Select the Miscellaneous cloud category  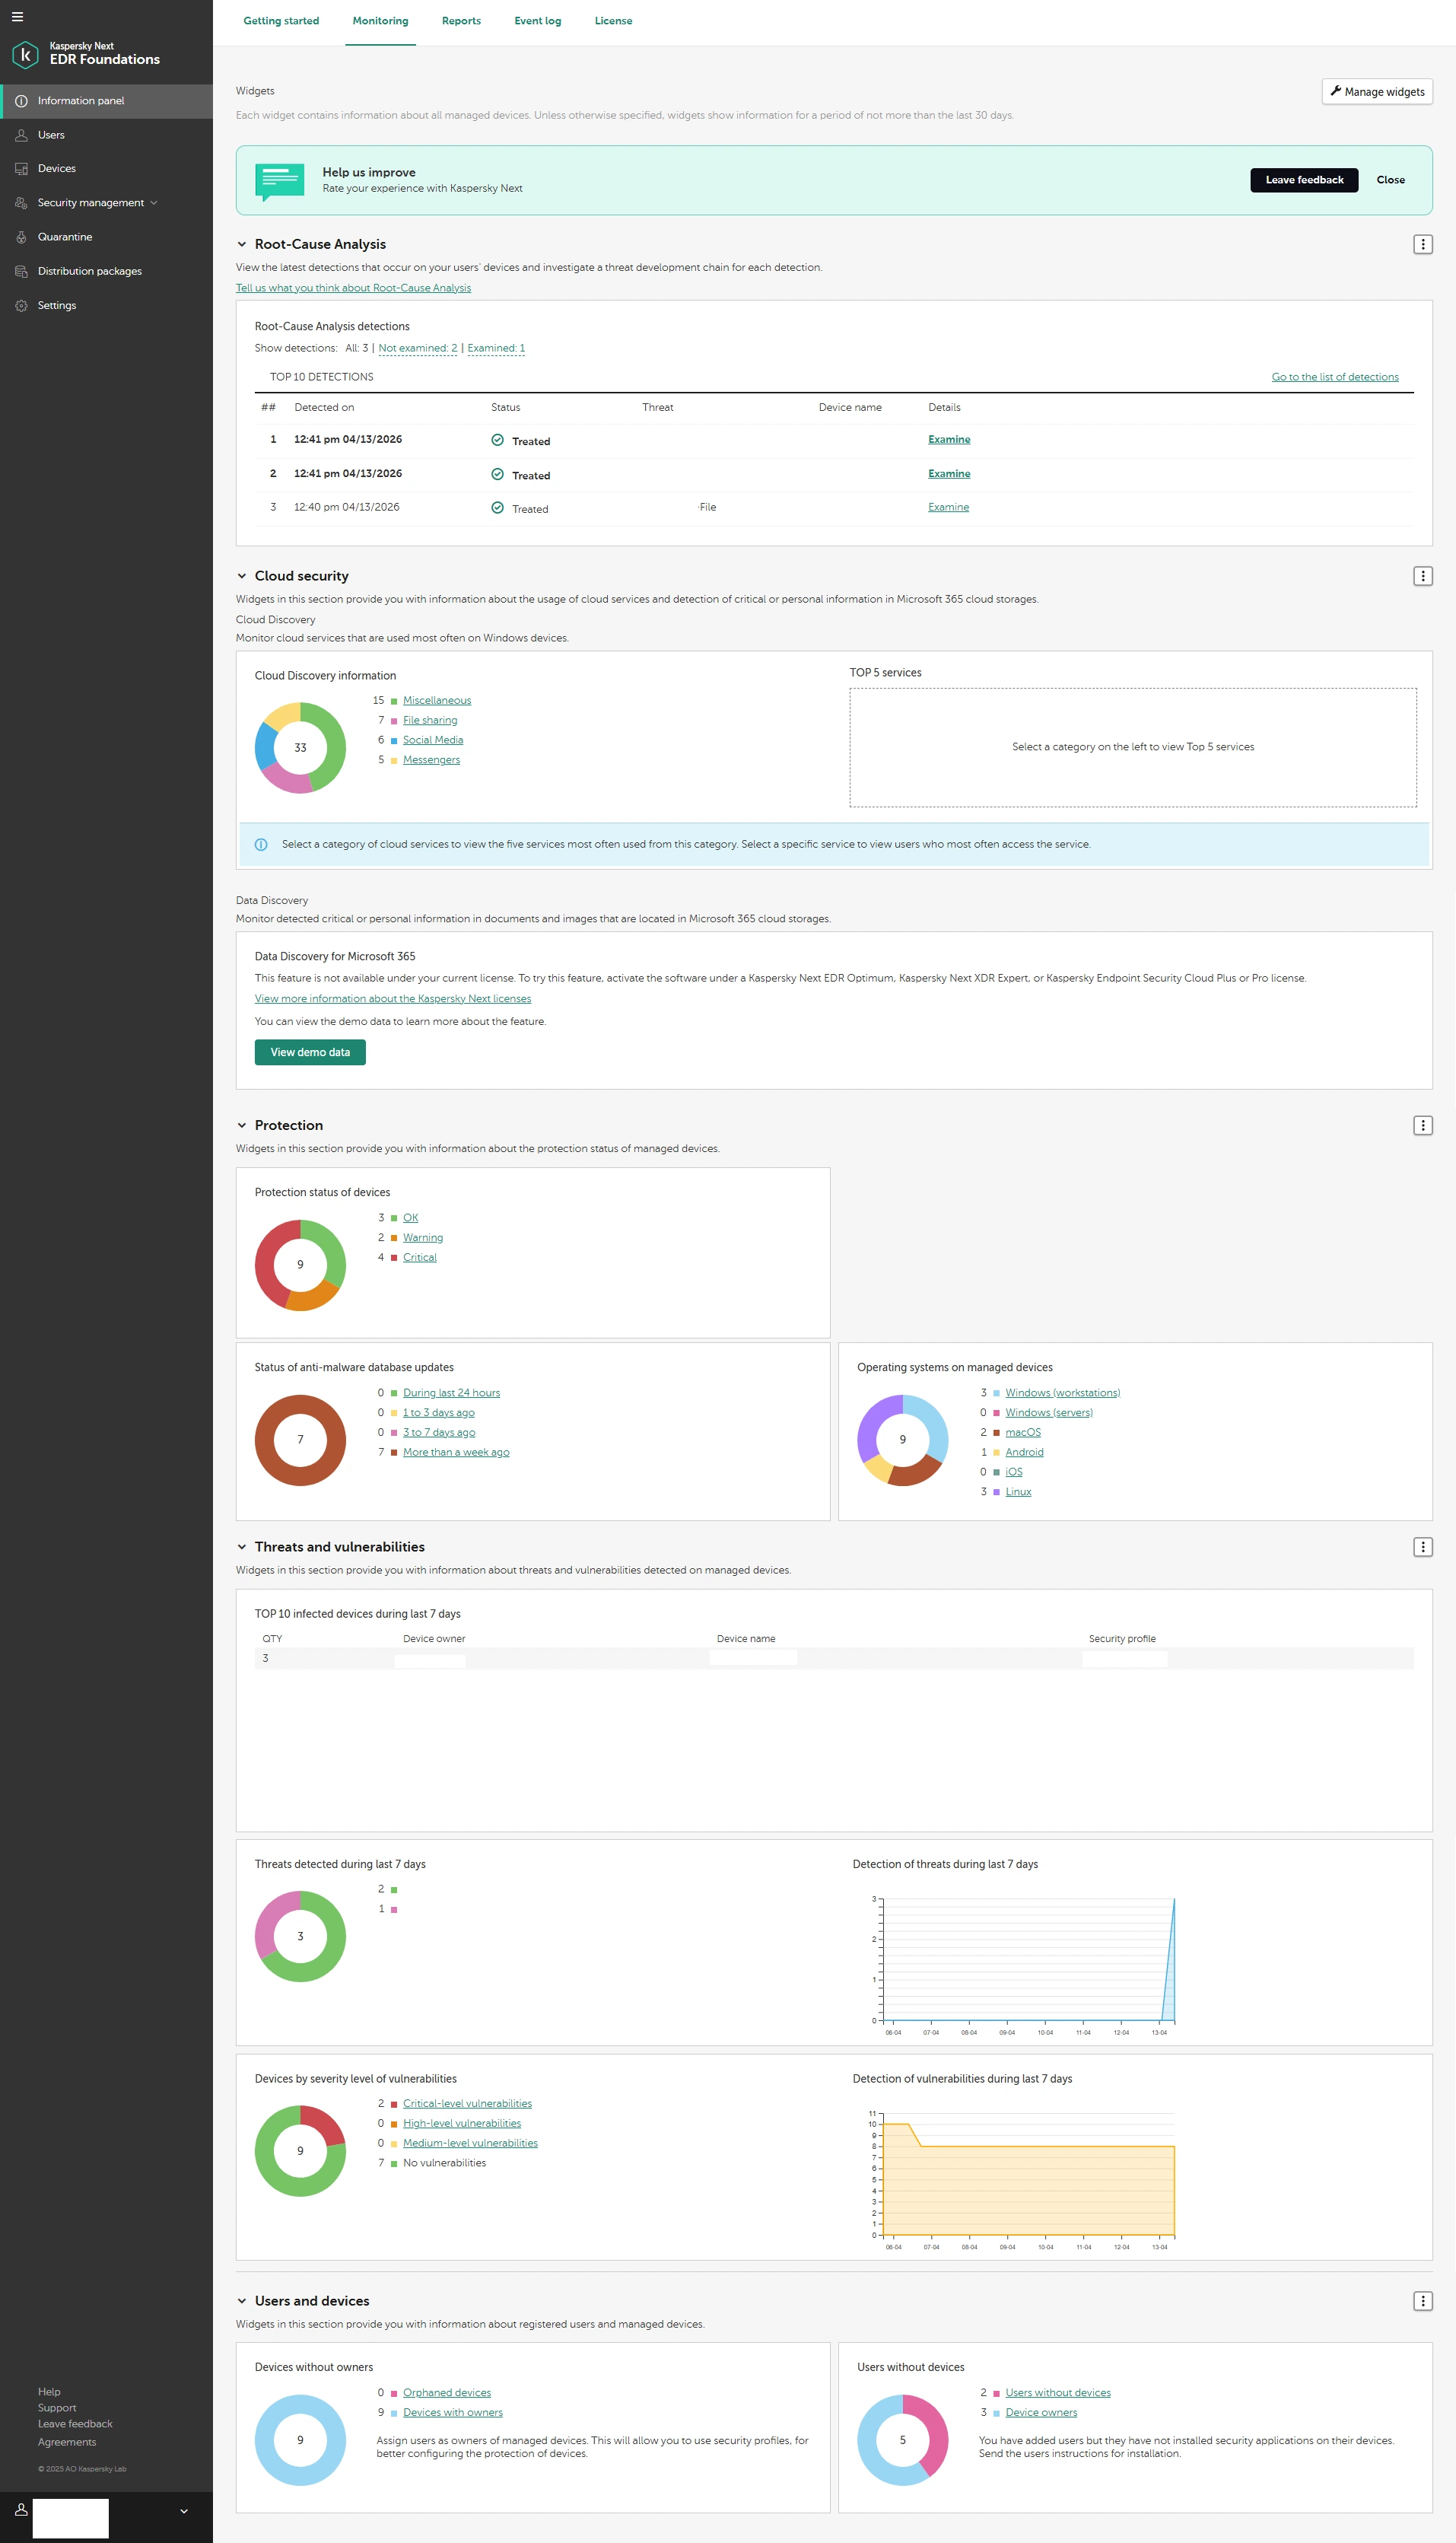coord(437,700)
